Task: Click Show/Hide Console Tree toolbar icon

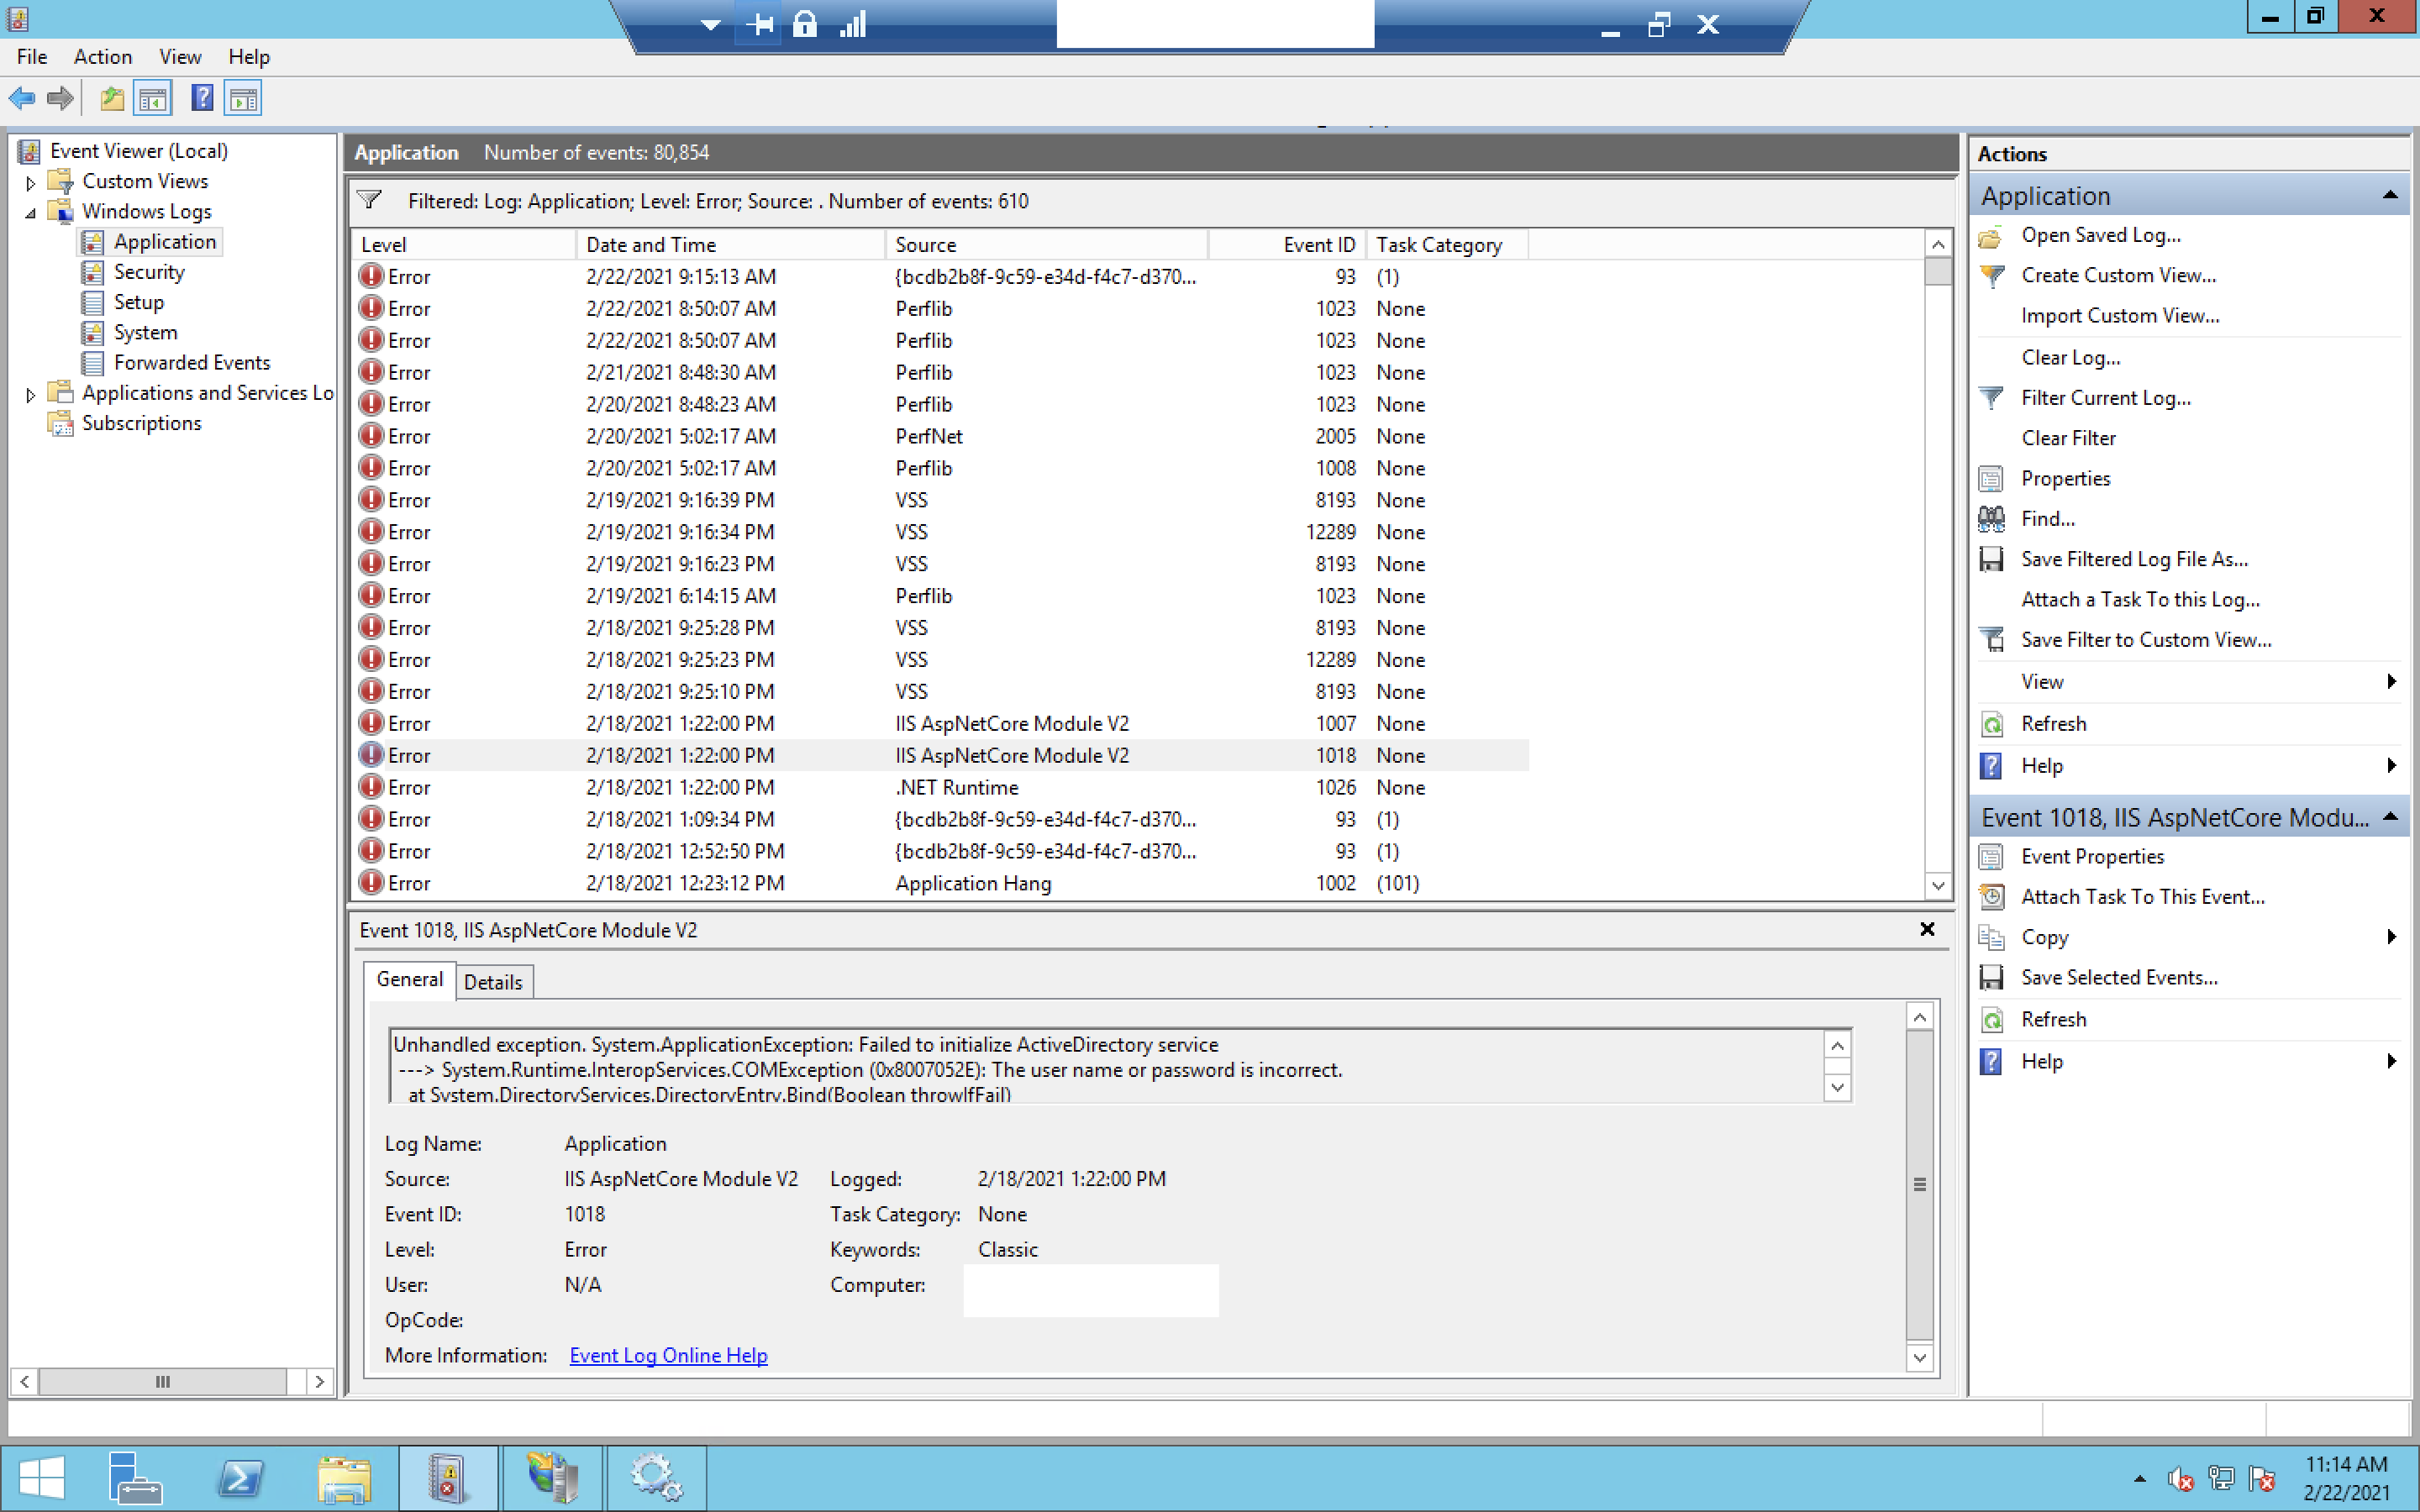Action: (x=153, y=98)
